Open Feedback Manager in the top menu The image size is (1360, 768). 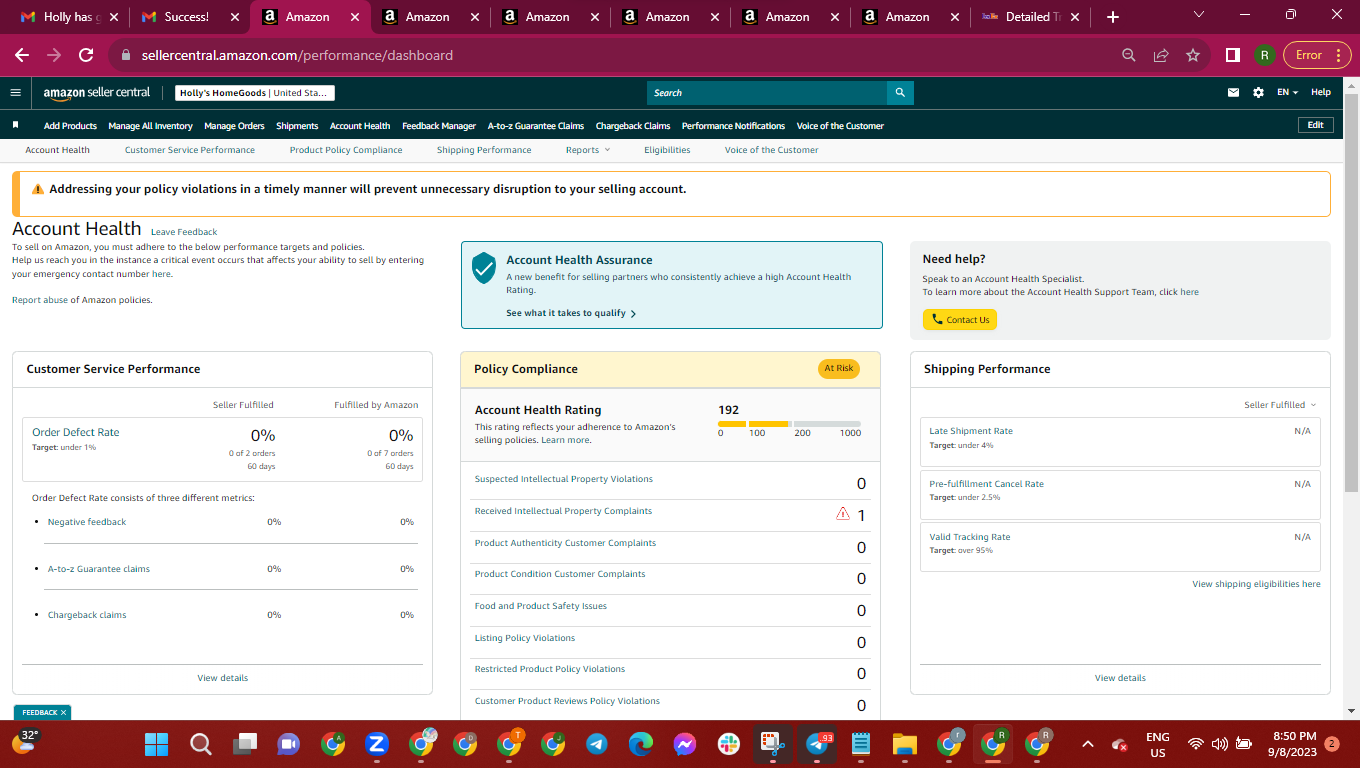(439, 126)
